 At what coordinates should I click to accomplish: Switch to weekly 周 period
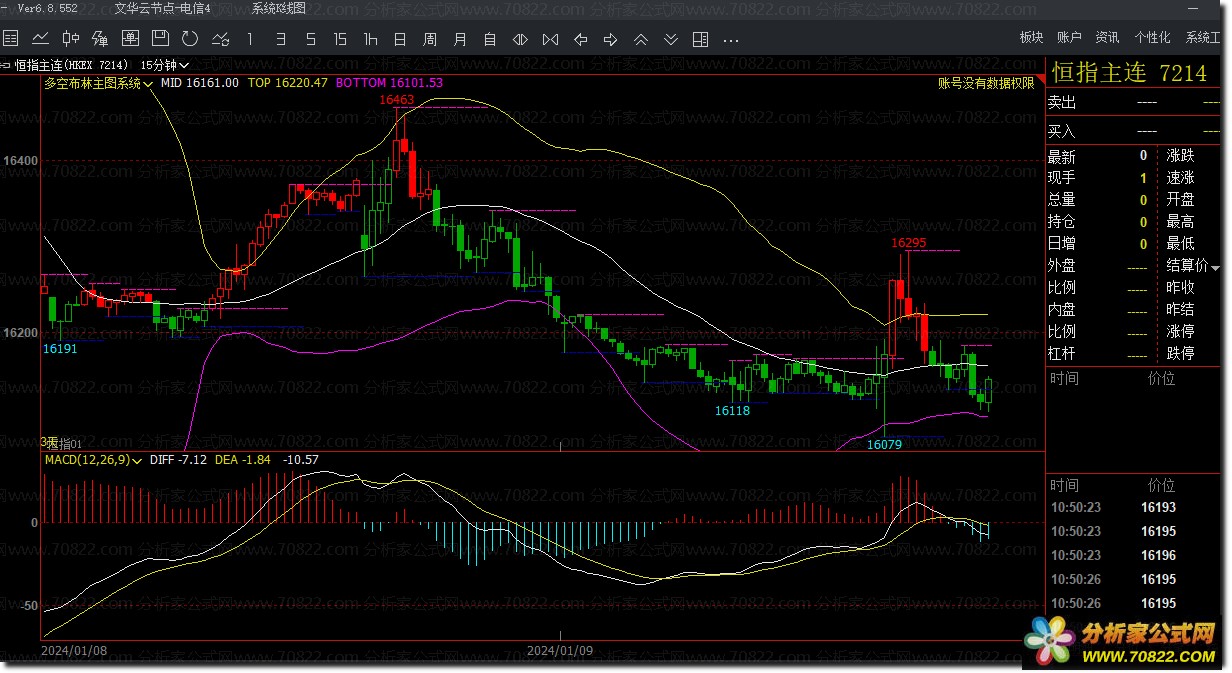430,39
